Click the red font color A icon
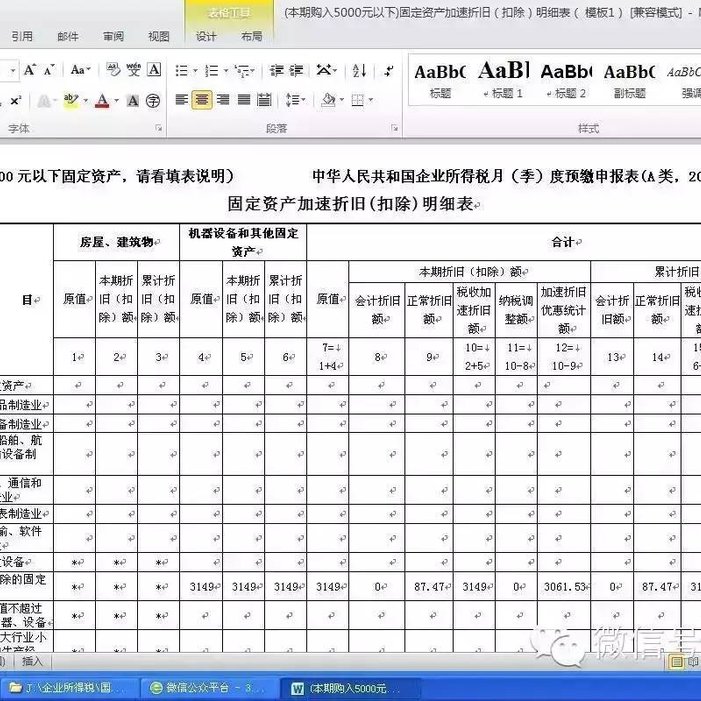This screenshot has width=701, height=701. coord(102,101)
